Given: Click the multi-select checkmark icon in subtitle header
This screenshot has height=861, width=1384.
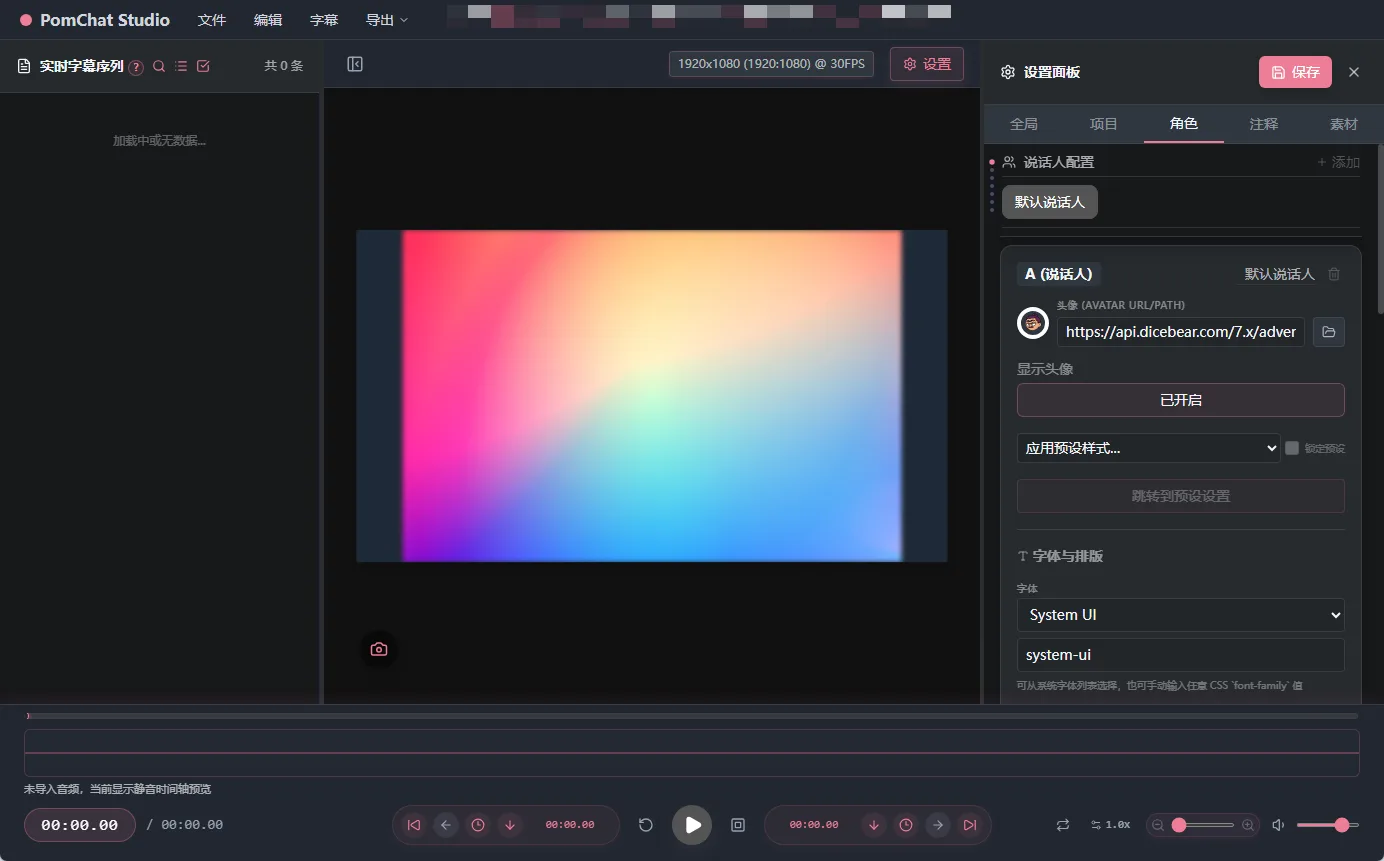Looking at the screenshot, I should click(203, 66).
